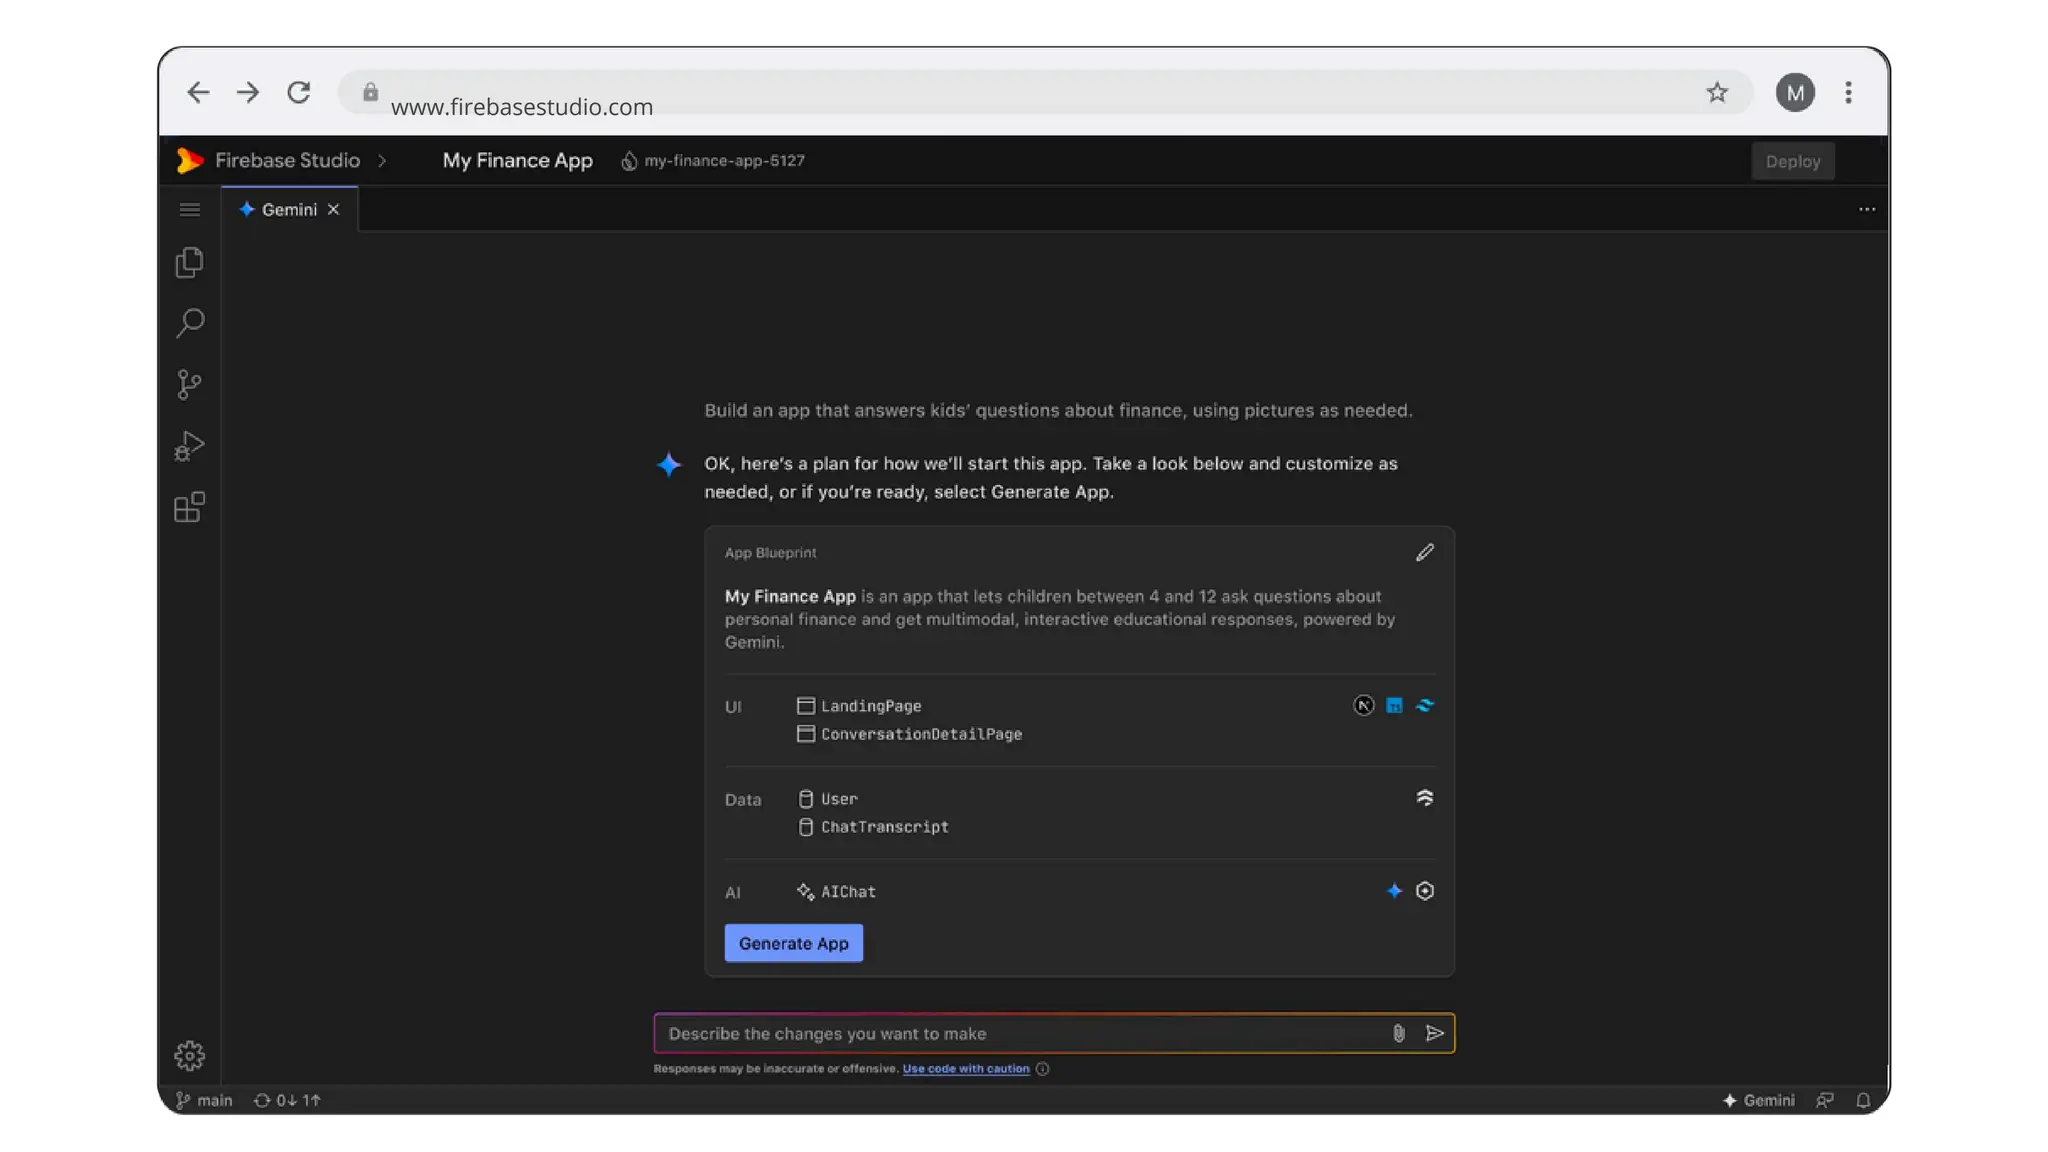Open the M profile avatar

tap(1795, 93)
